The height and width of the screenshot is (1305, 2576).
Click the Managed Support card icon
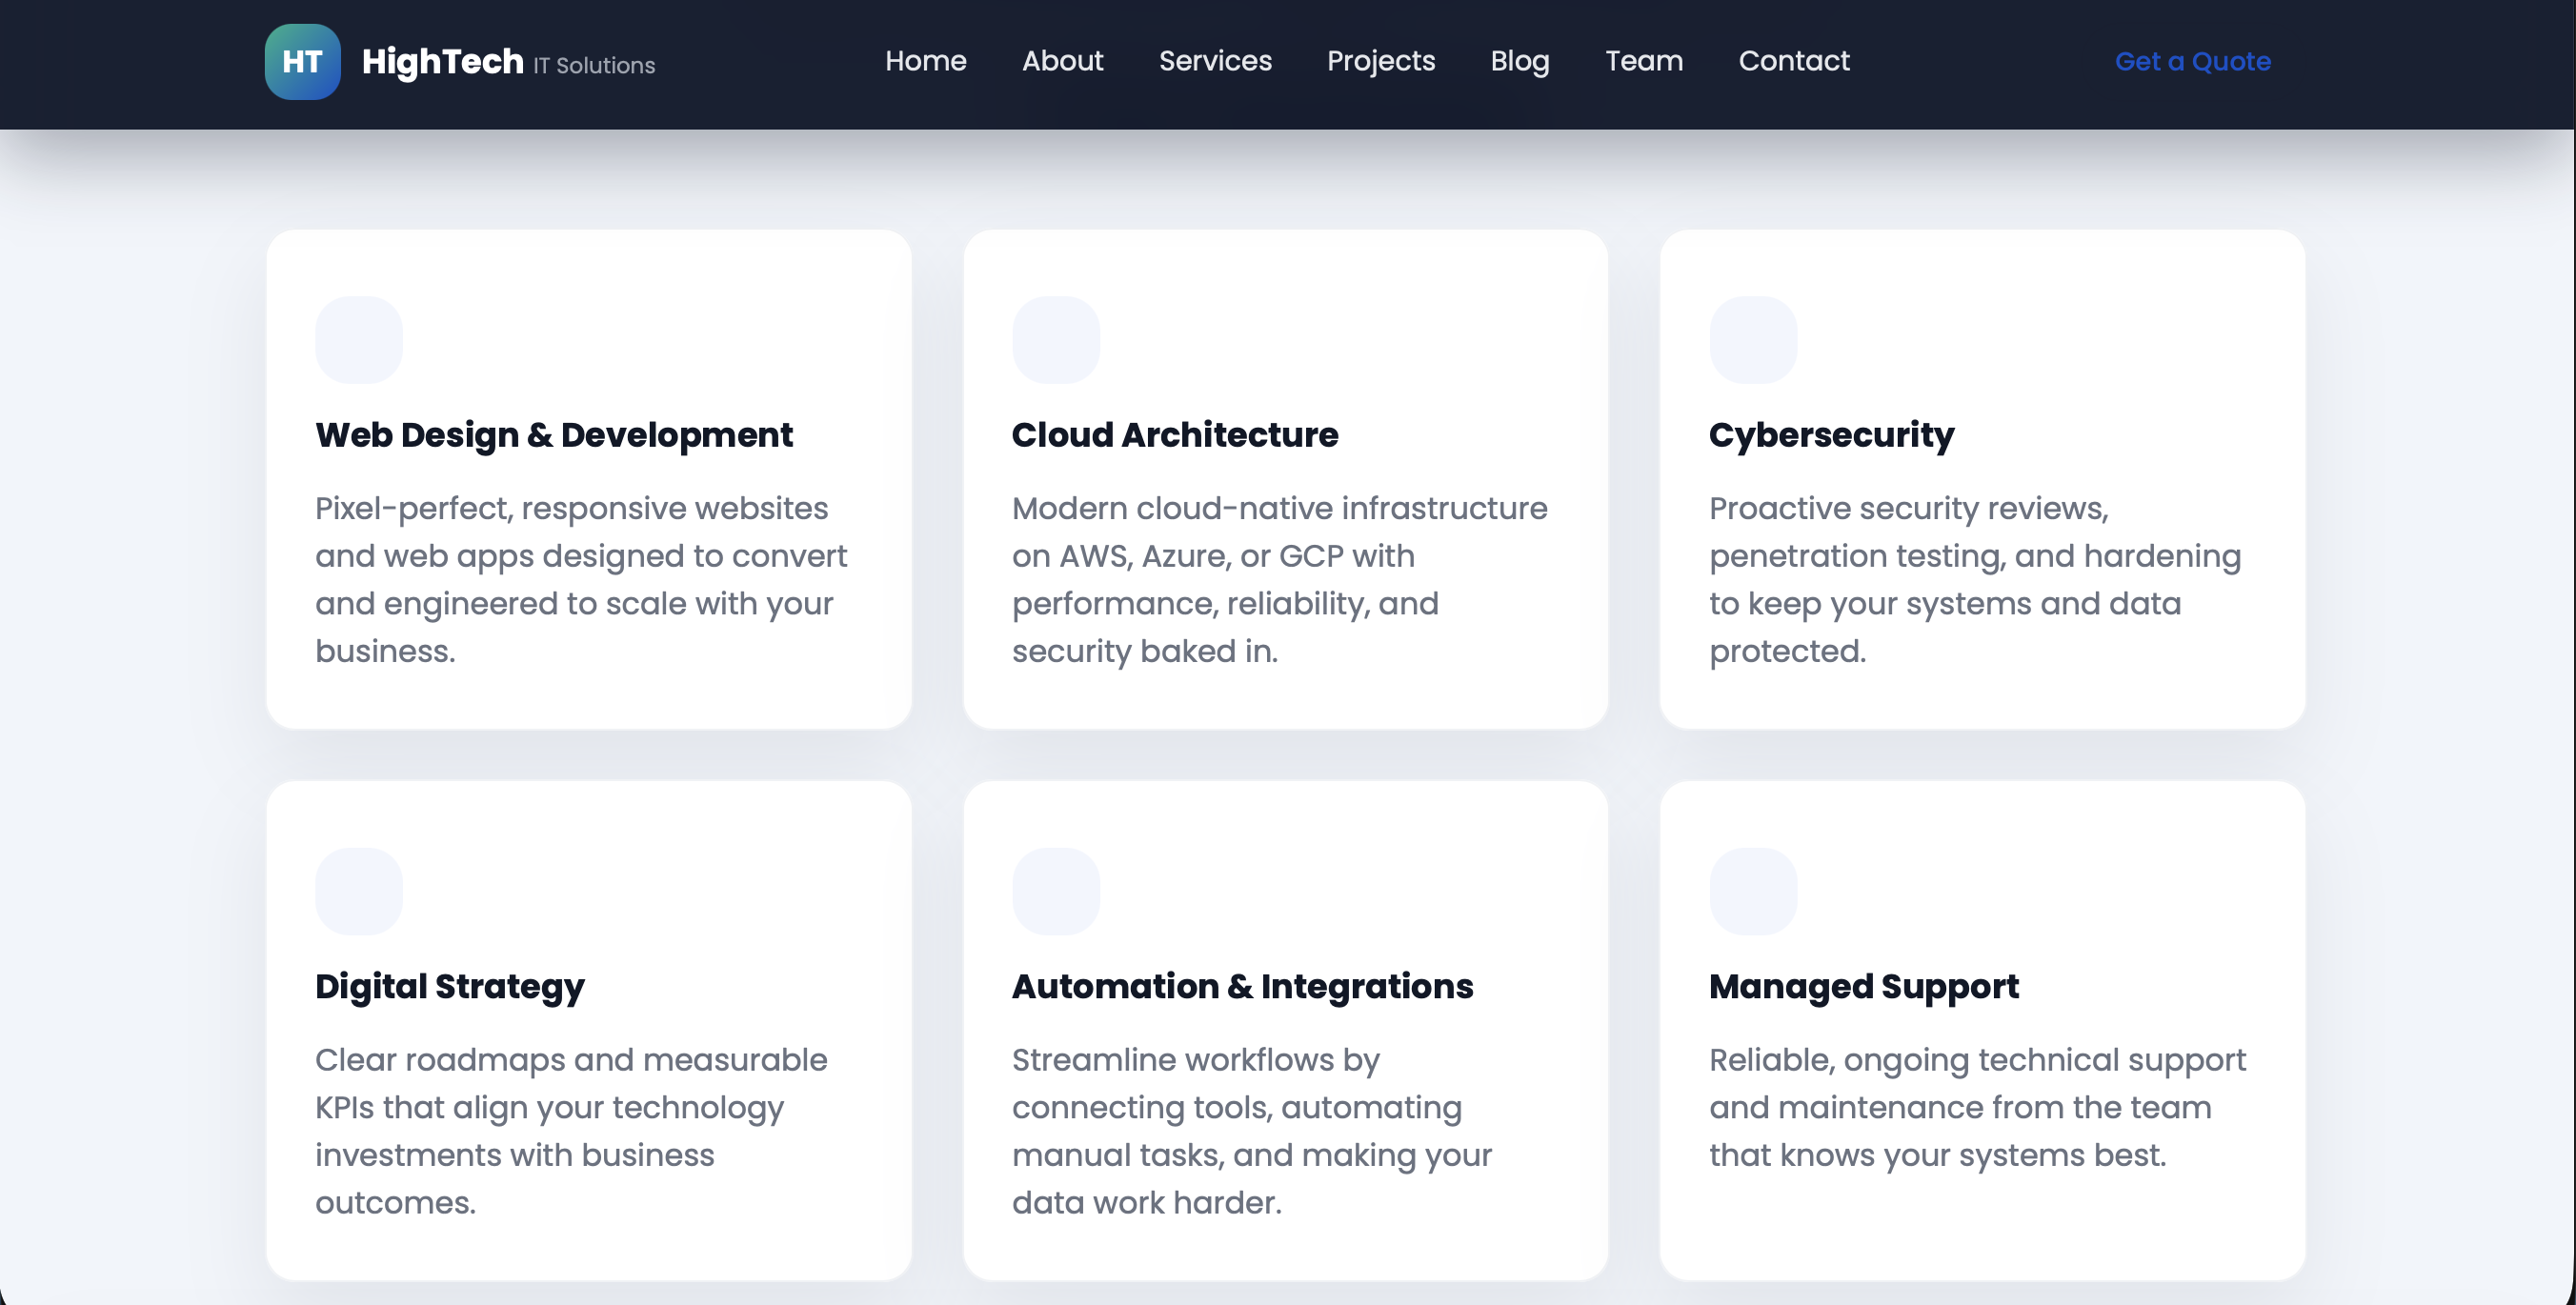tap(1753, 891)
